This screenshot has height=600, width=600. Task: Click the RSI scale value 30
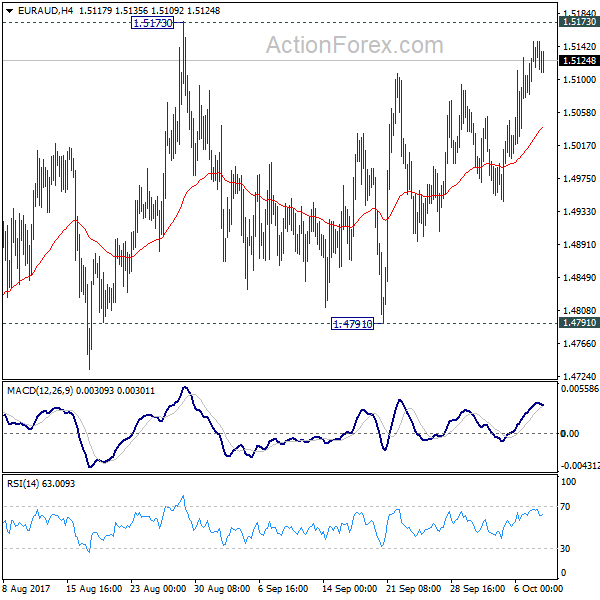[x=565, y=548]
